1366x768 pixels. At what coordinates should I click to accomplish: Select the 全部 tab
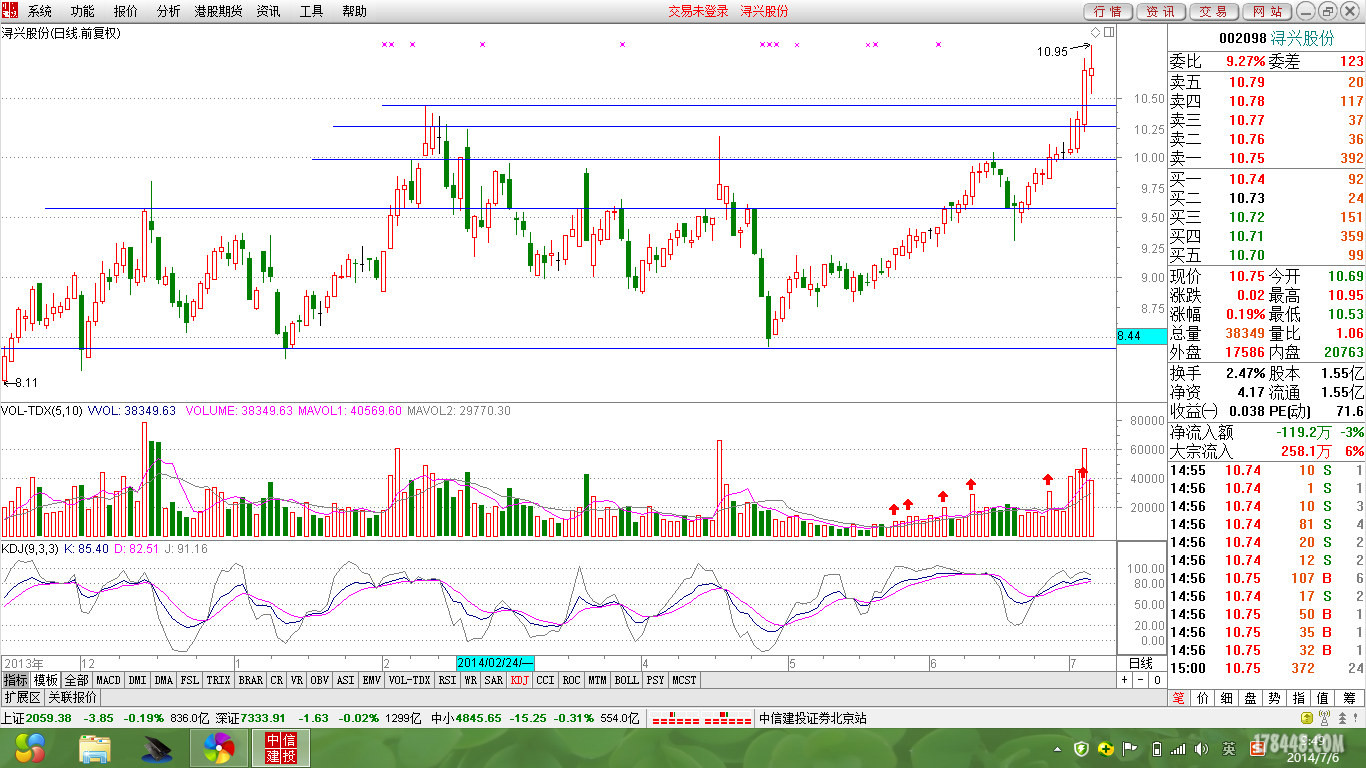pyautogui.click(x=77, y=680)
